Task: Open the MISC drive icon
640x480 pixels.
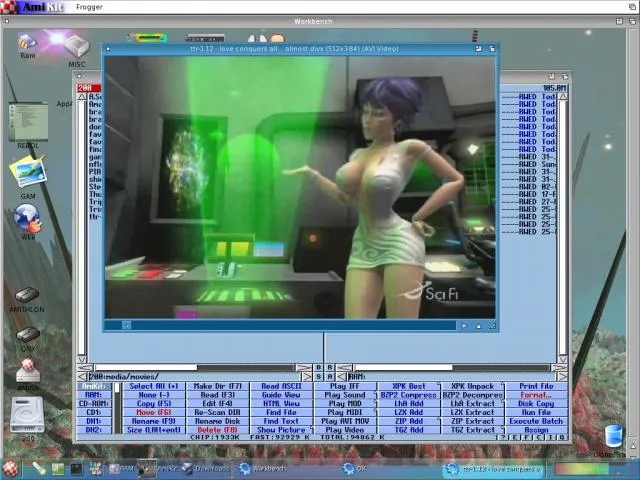Action: pos(77,46)
